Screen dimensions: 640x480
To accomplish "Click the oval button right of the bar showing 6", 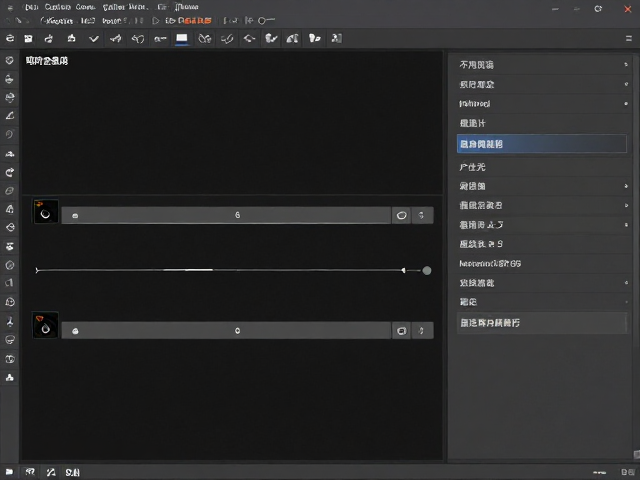I will point(401,215).
